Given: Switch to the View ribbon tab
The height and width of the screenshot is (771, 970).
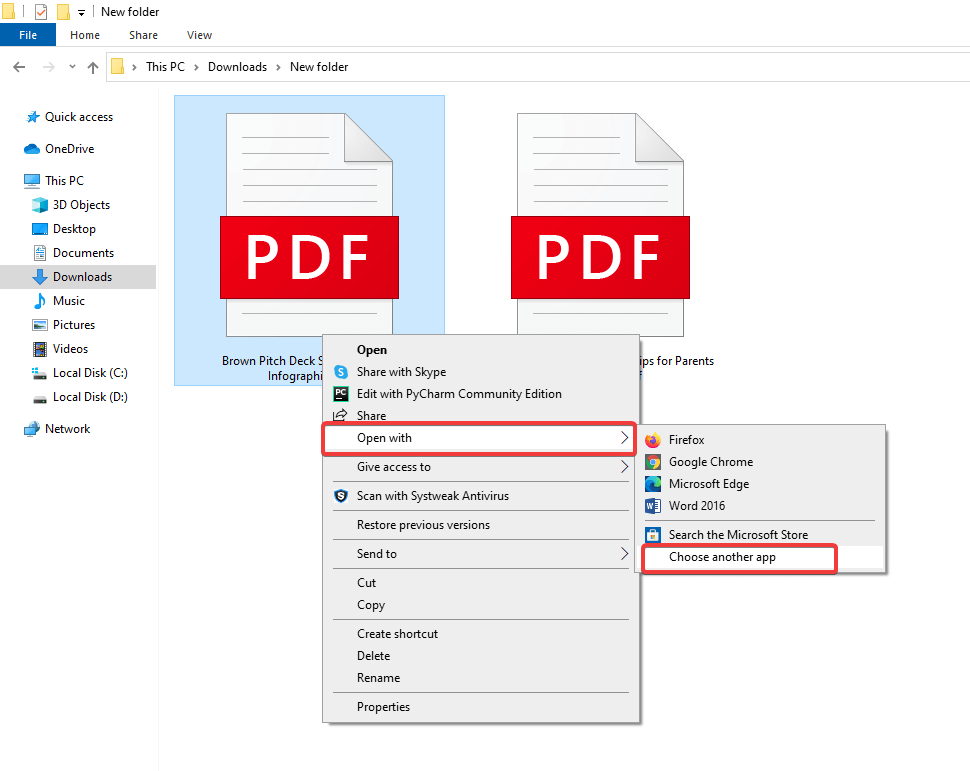Looking at the screenshot, I should click(x=199, y=35).
